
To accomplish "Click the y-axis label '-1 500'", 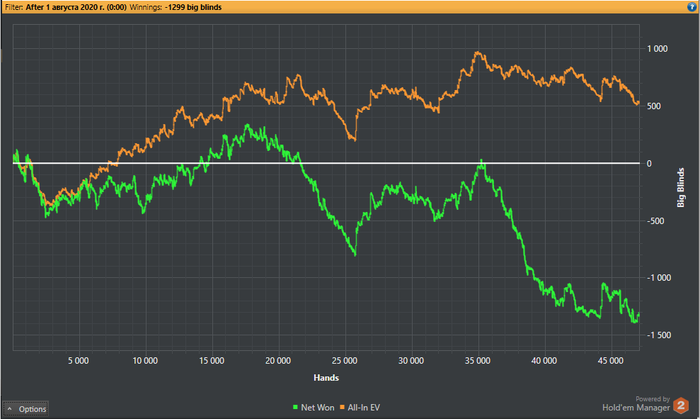I will click(x=659, y=335).
